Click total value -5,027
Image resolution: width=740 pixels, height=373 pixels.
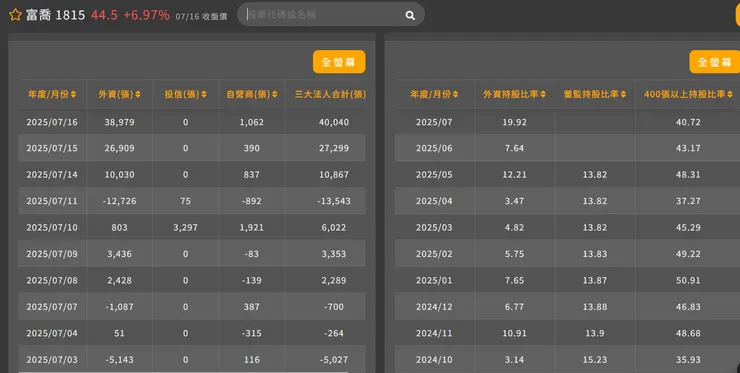pyautogui.click(x=334, y=360)
